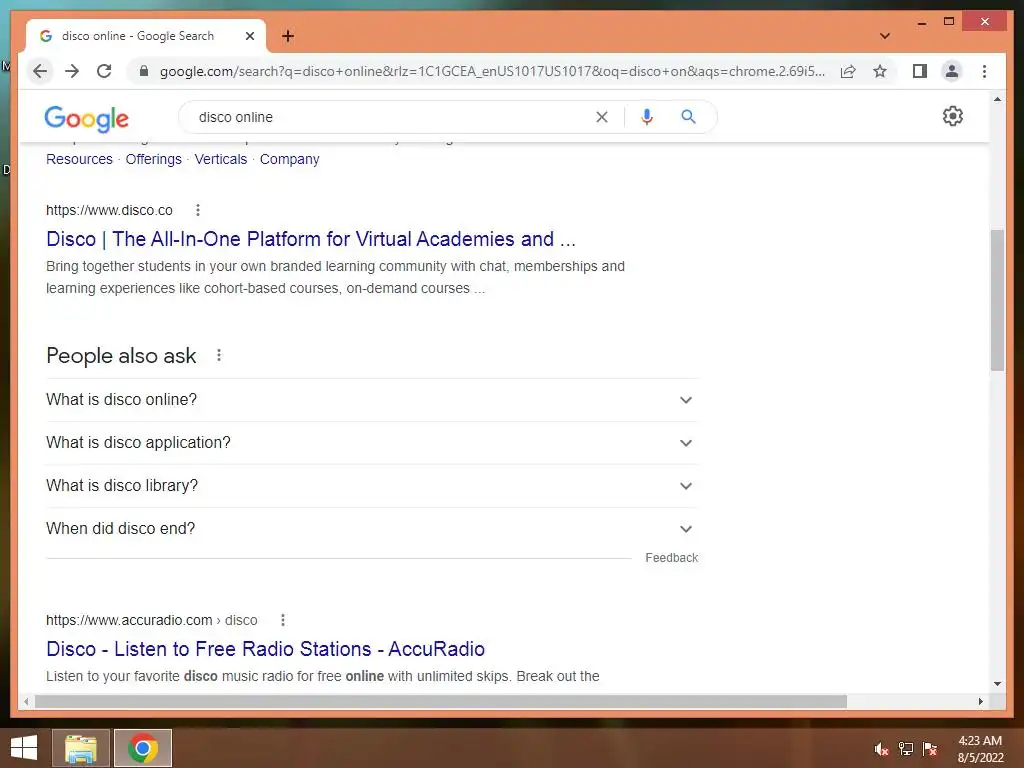Click the address bar URL
Viewport: 1024px width, 768px height.
tap(492, 71)
